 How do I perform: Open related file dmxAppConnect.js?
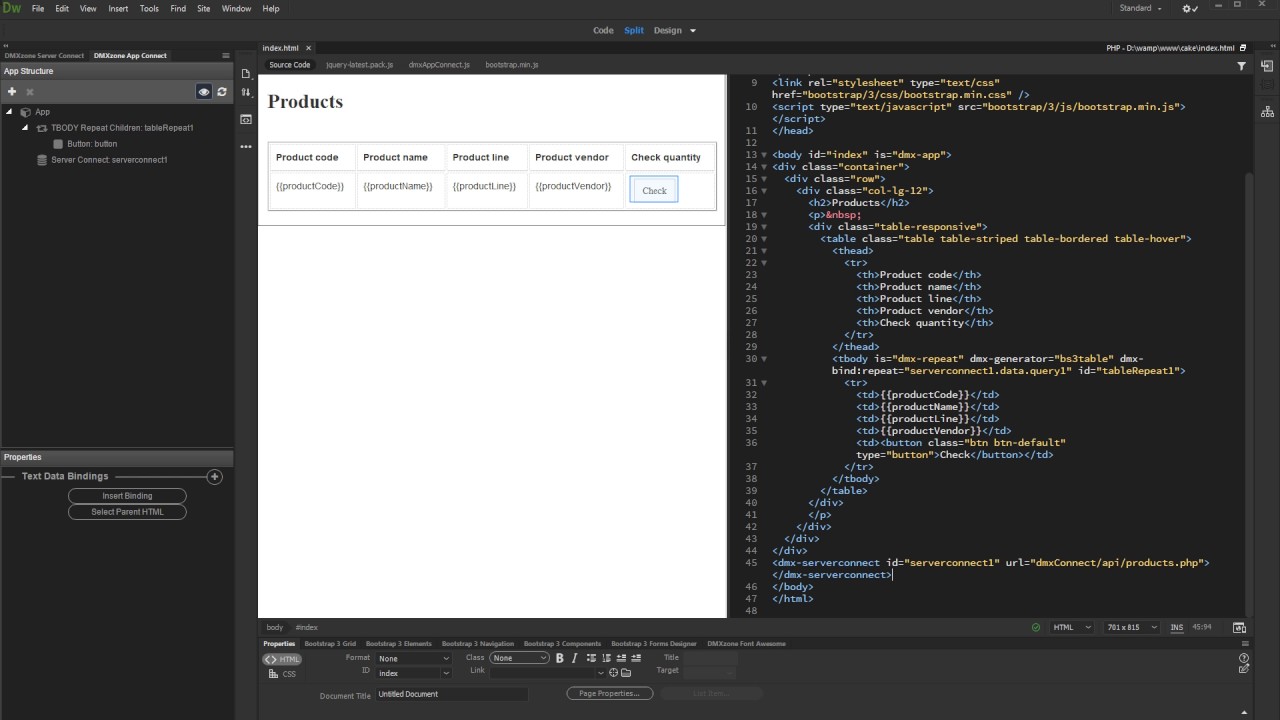[x=439, y=65]
